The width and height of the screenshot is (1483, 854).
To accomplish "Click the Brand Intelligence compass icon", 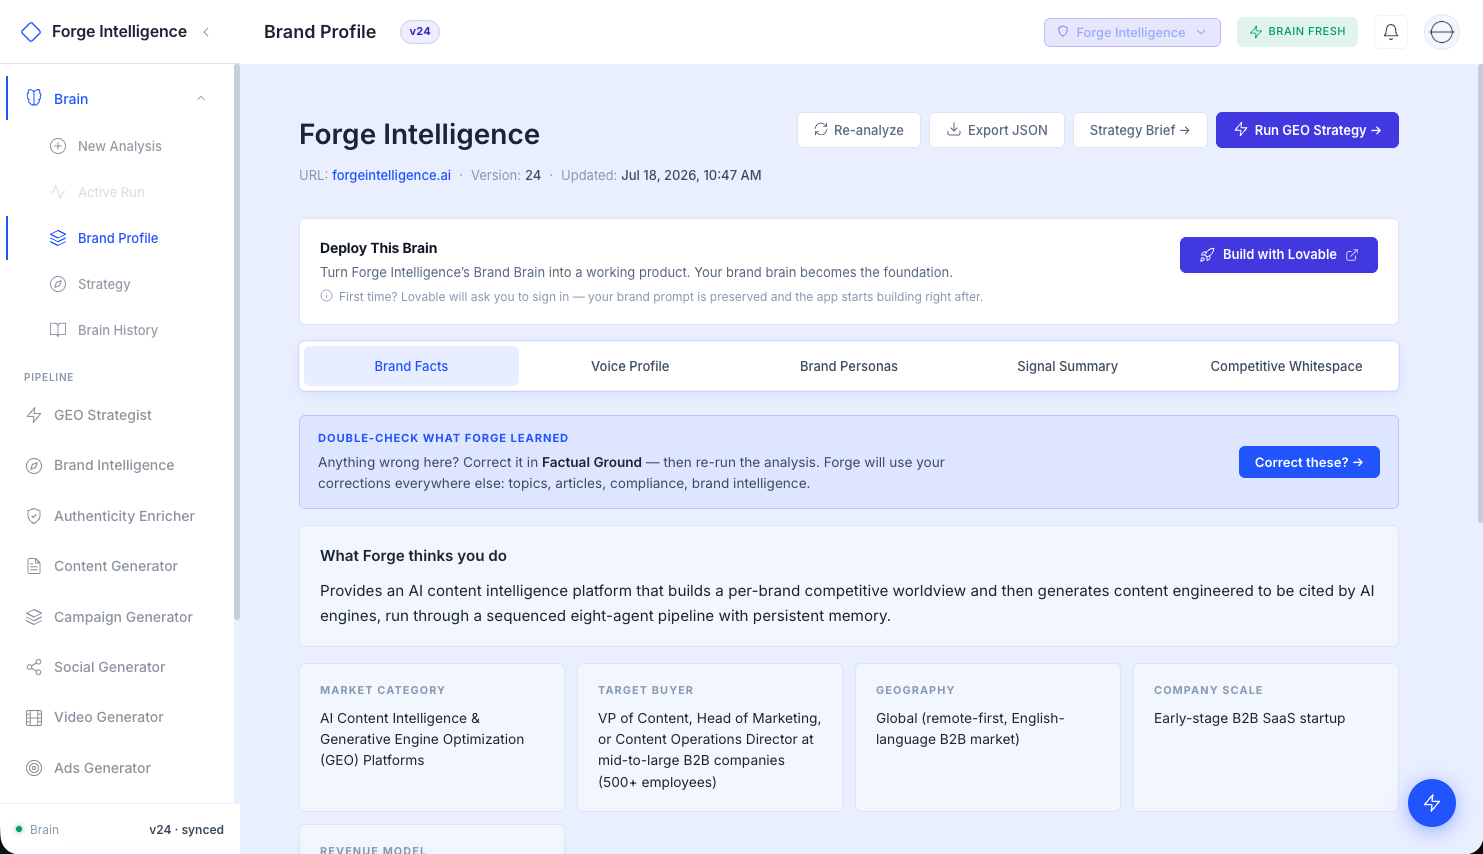I will 34,465.
